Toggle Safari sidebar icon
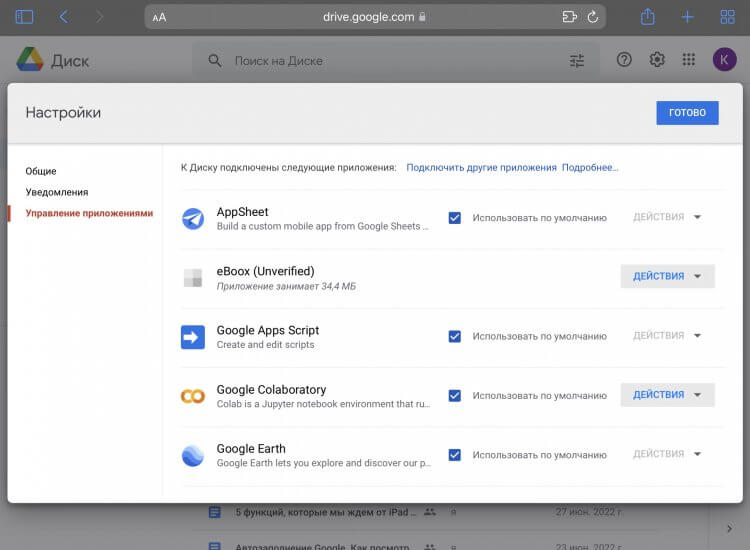 [24, 17]
